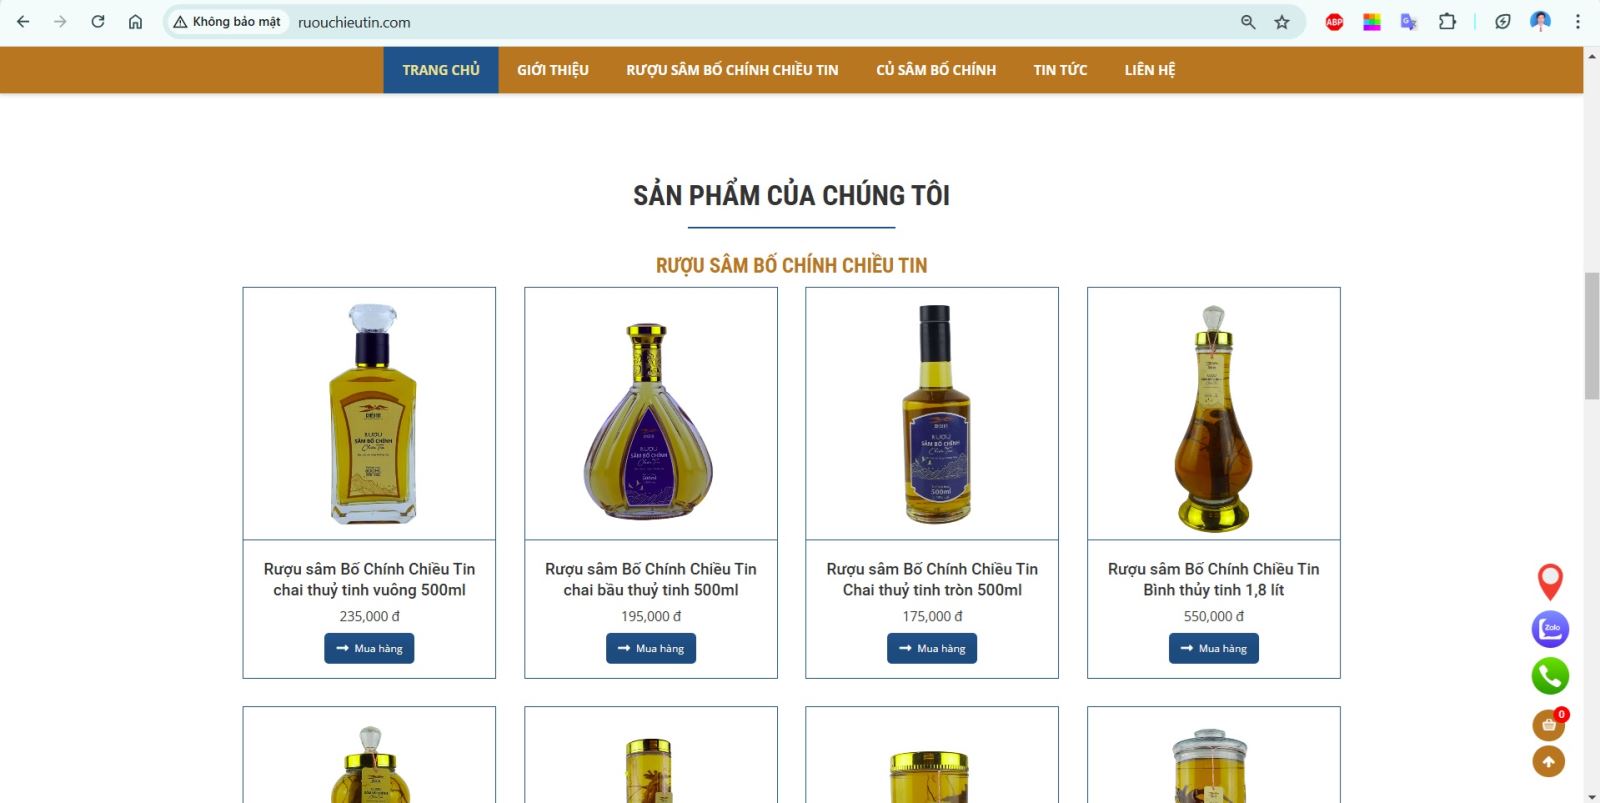Open the Google Translate extension icon
Screen dimensions: 1600x803
pos(1409,22)
